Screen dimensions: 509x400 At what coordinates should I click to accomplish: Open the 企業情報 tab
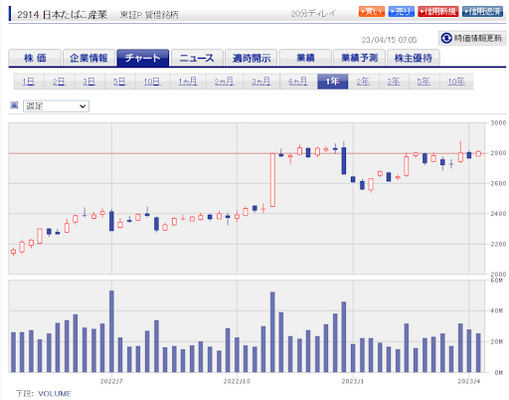coord(89,58)
